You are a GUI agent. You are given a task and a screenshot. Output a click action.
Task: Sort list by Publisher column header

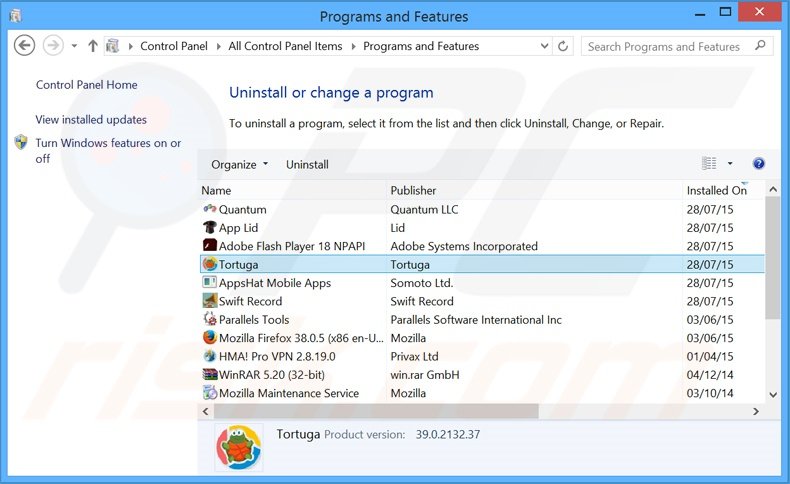(x=413, y=190)
